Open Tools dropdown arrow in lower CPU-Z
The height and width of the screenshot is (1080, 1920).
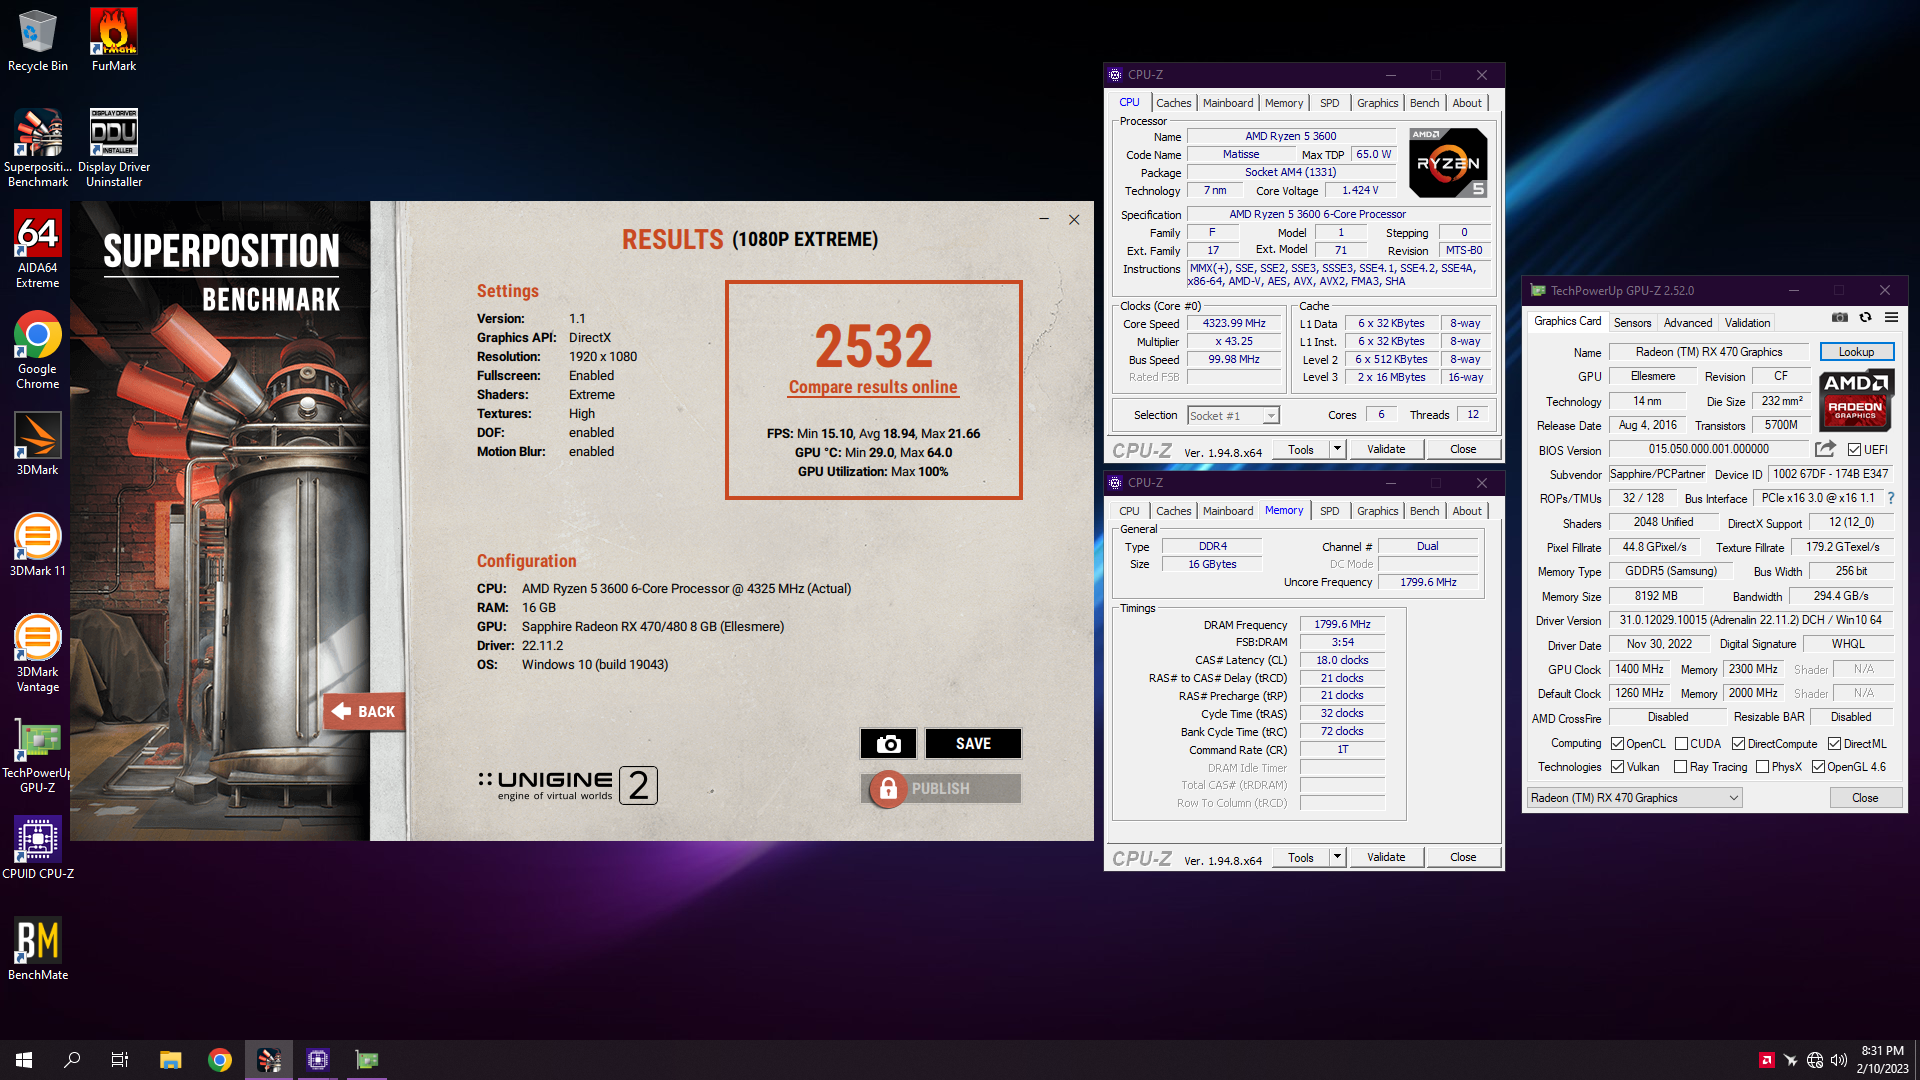(1337, 857)
